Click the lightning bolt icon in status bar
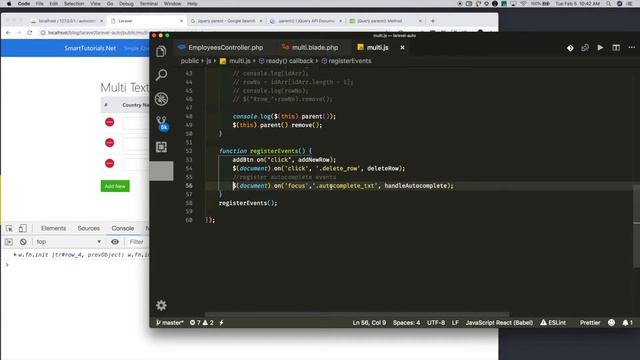The image size is (640, 360). pyautogui.click(x=221, y=322)
